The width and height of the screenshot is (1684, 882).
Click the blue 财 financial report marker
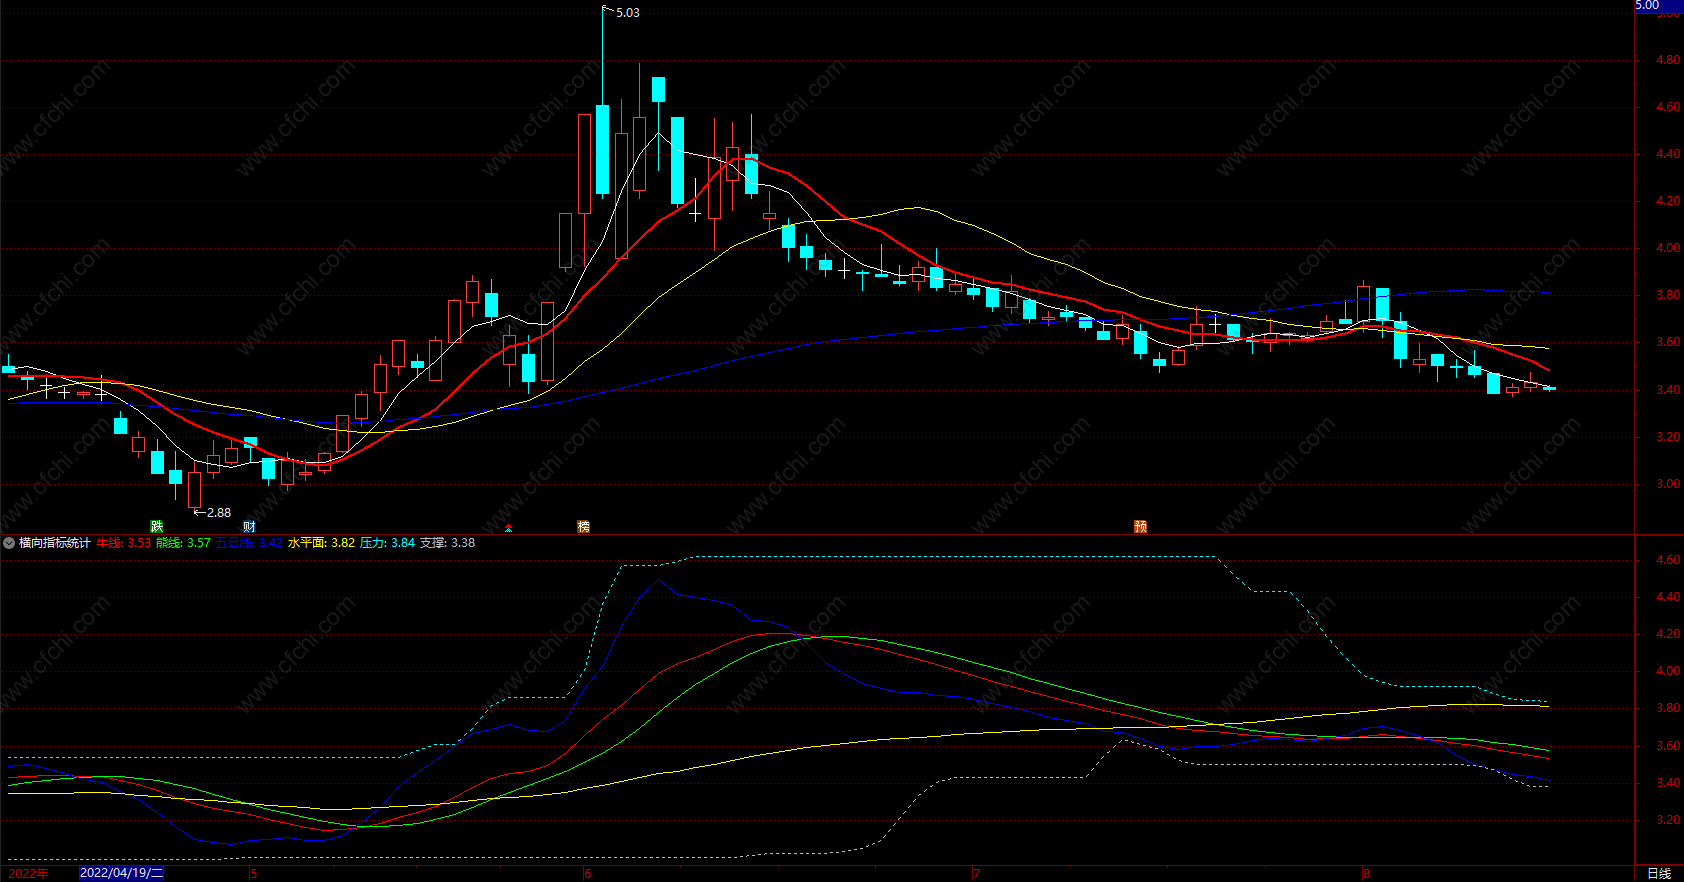coord(249,526)
